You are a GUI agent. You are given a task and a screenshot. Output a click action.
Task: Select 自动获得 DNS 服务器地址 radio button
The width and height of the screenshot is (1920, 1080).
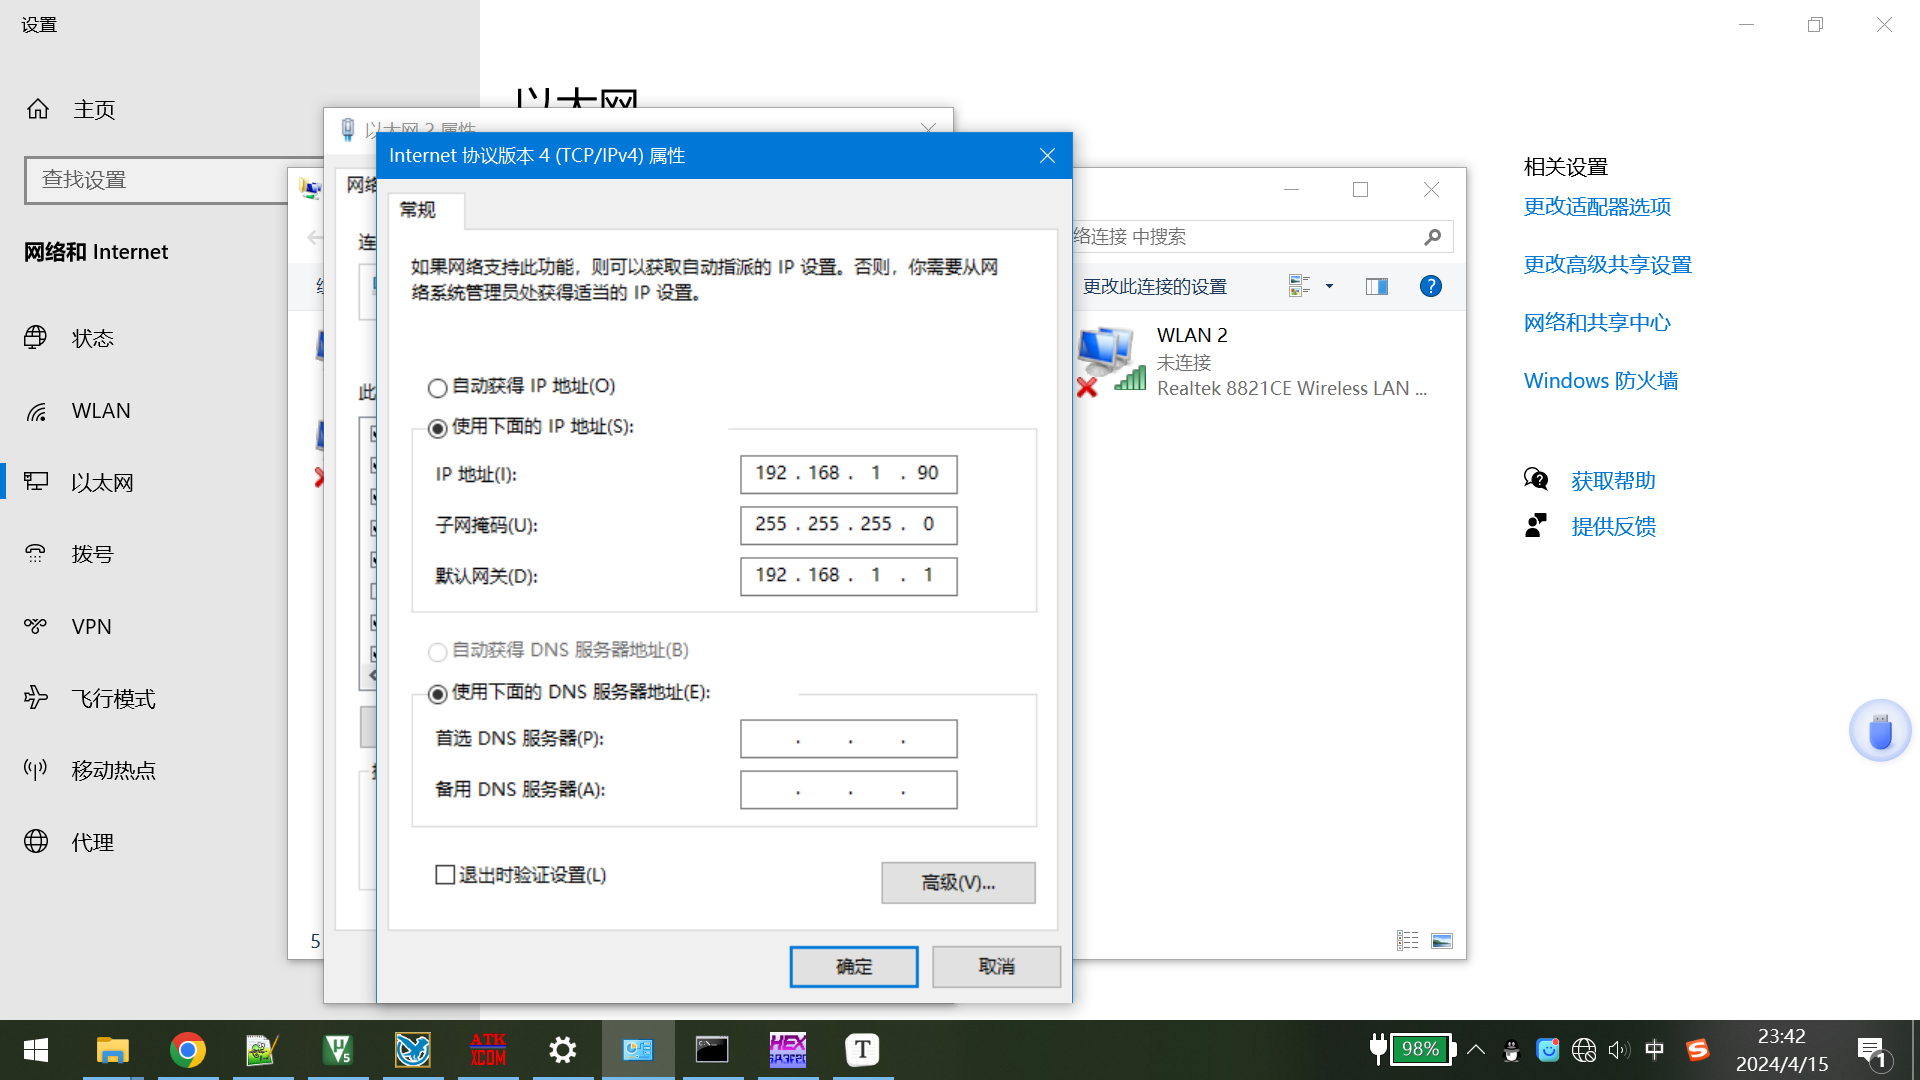tap(437, 651)
